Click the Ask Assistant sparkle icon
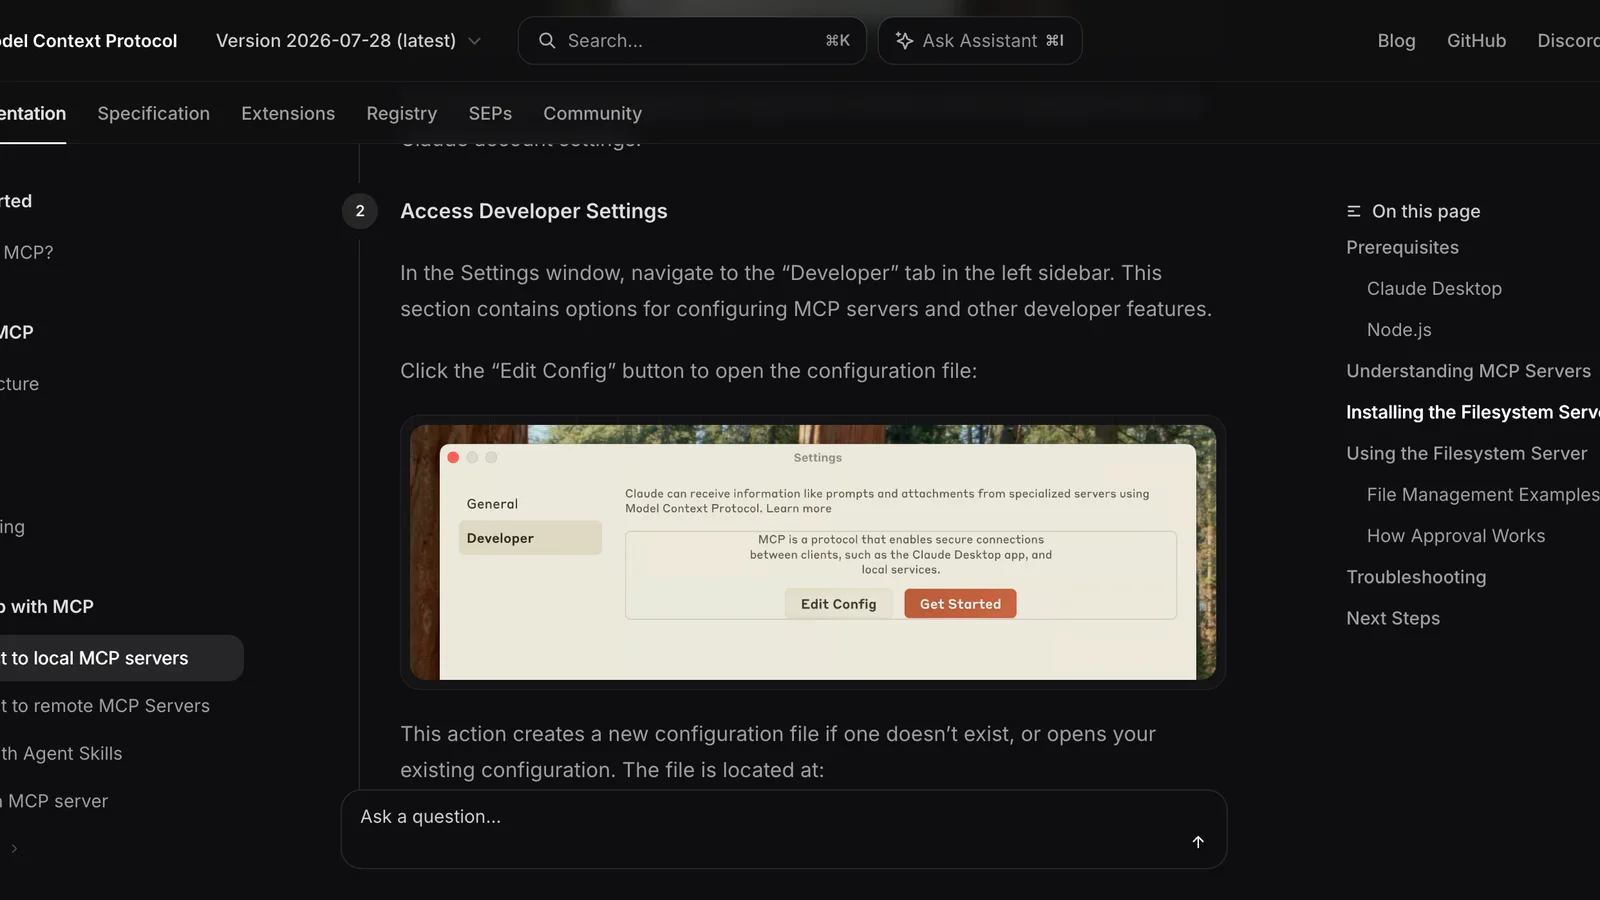 [x=904, y=41]
